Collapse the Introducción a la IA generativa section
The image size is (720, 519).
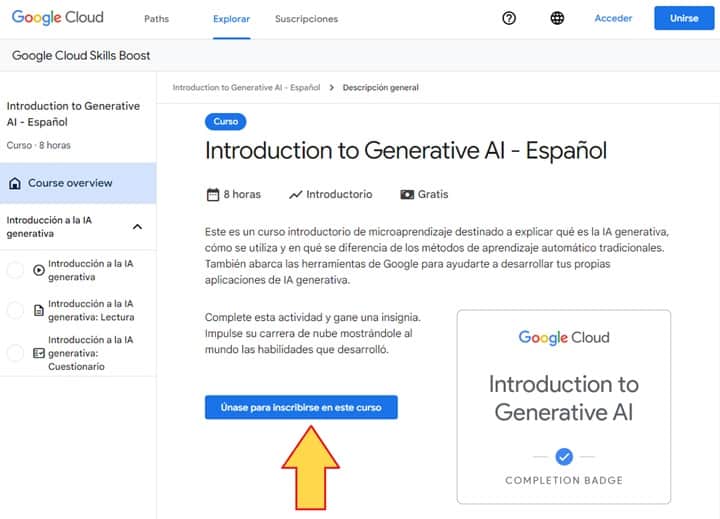137,227
